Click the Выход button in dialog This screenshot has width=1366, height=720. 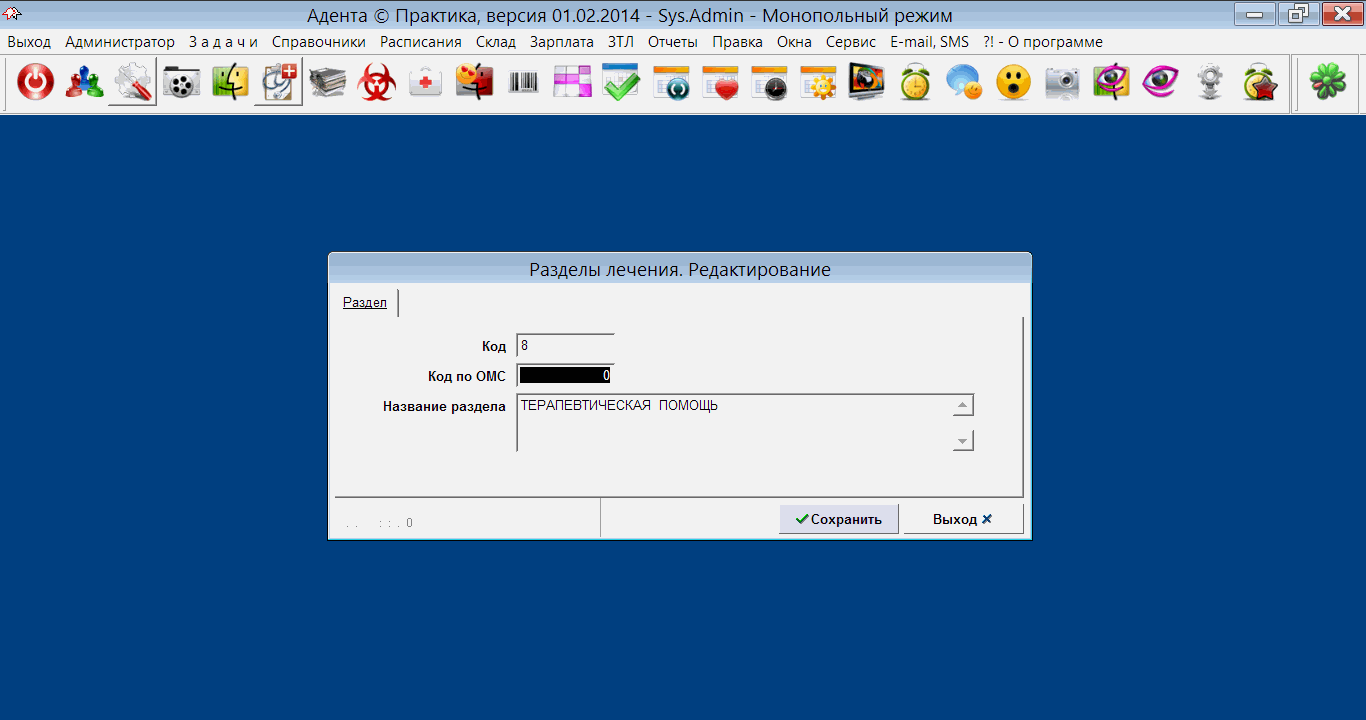pos(962,519)
